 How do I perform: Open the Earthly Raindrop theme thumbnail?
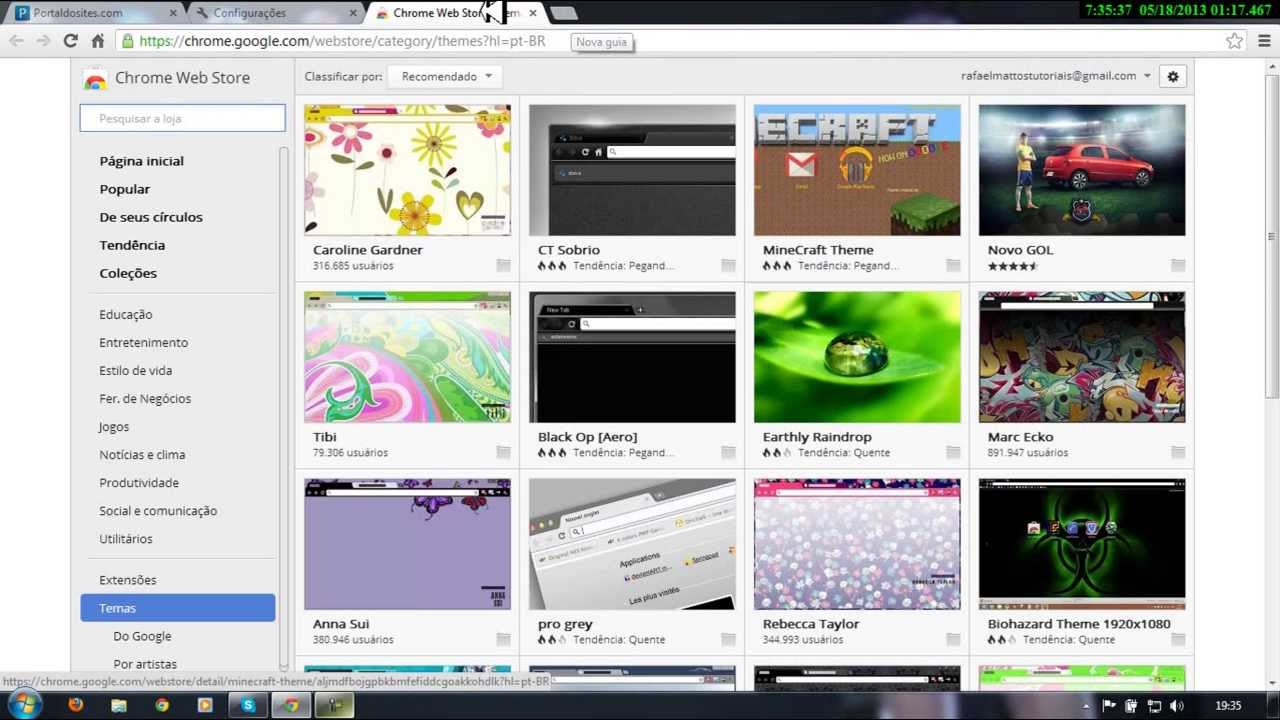(857, 357)
